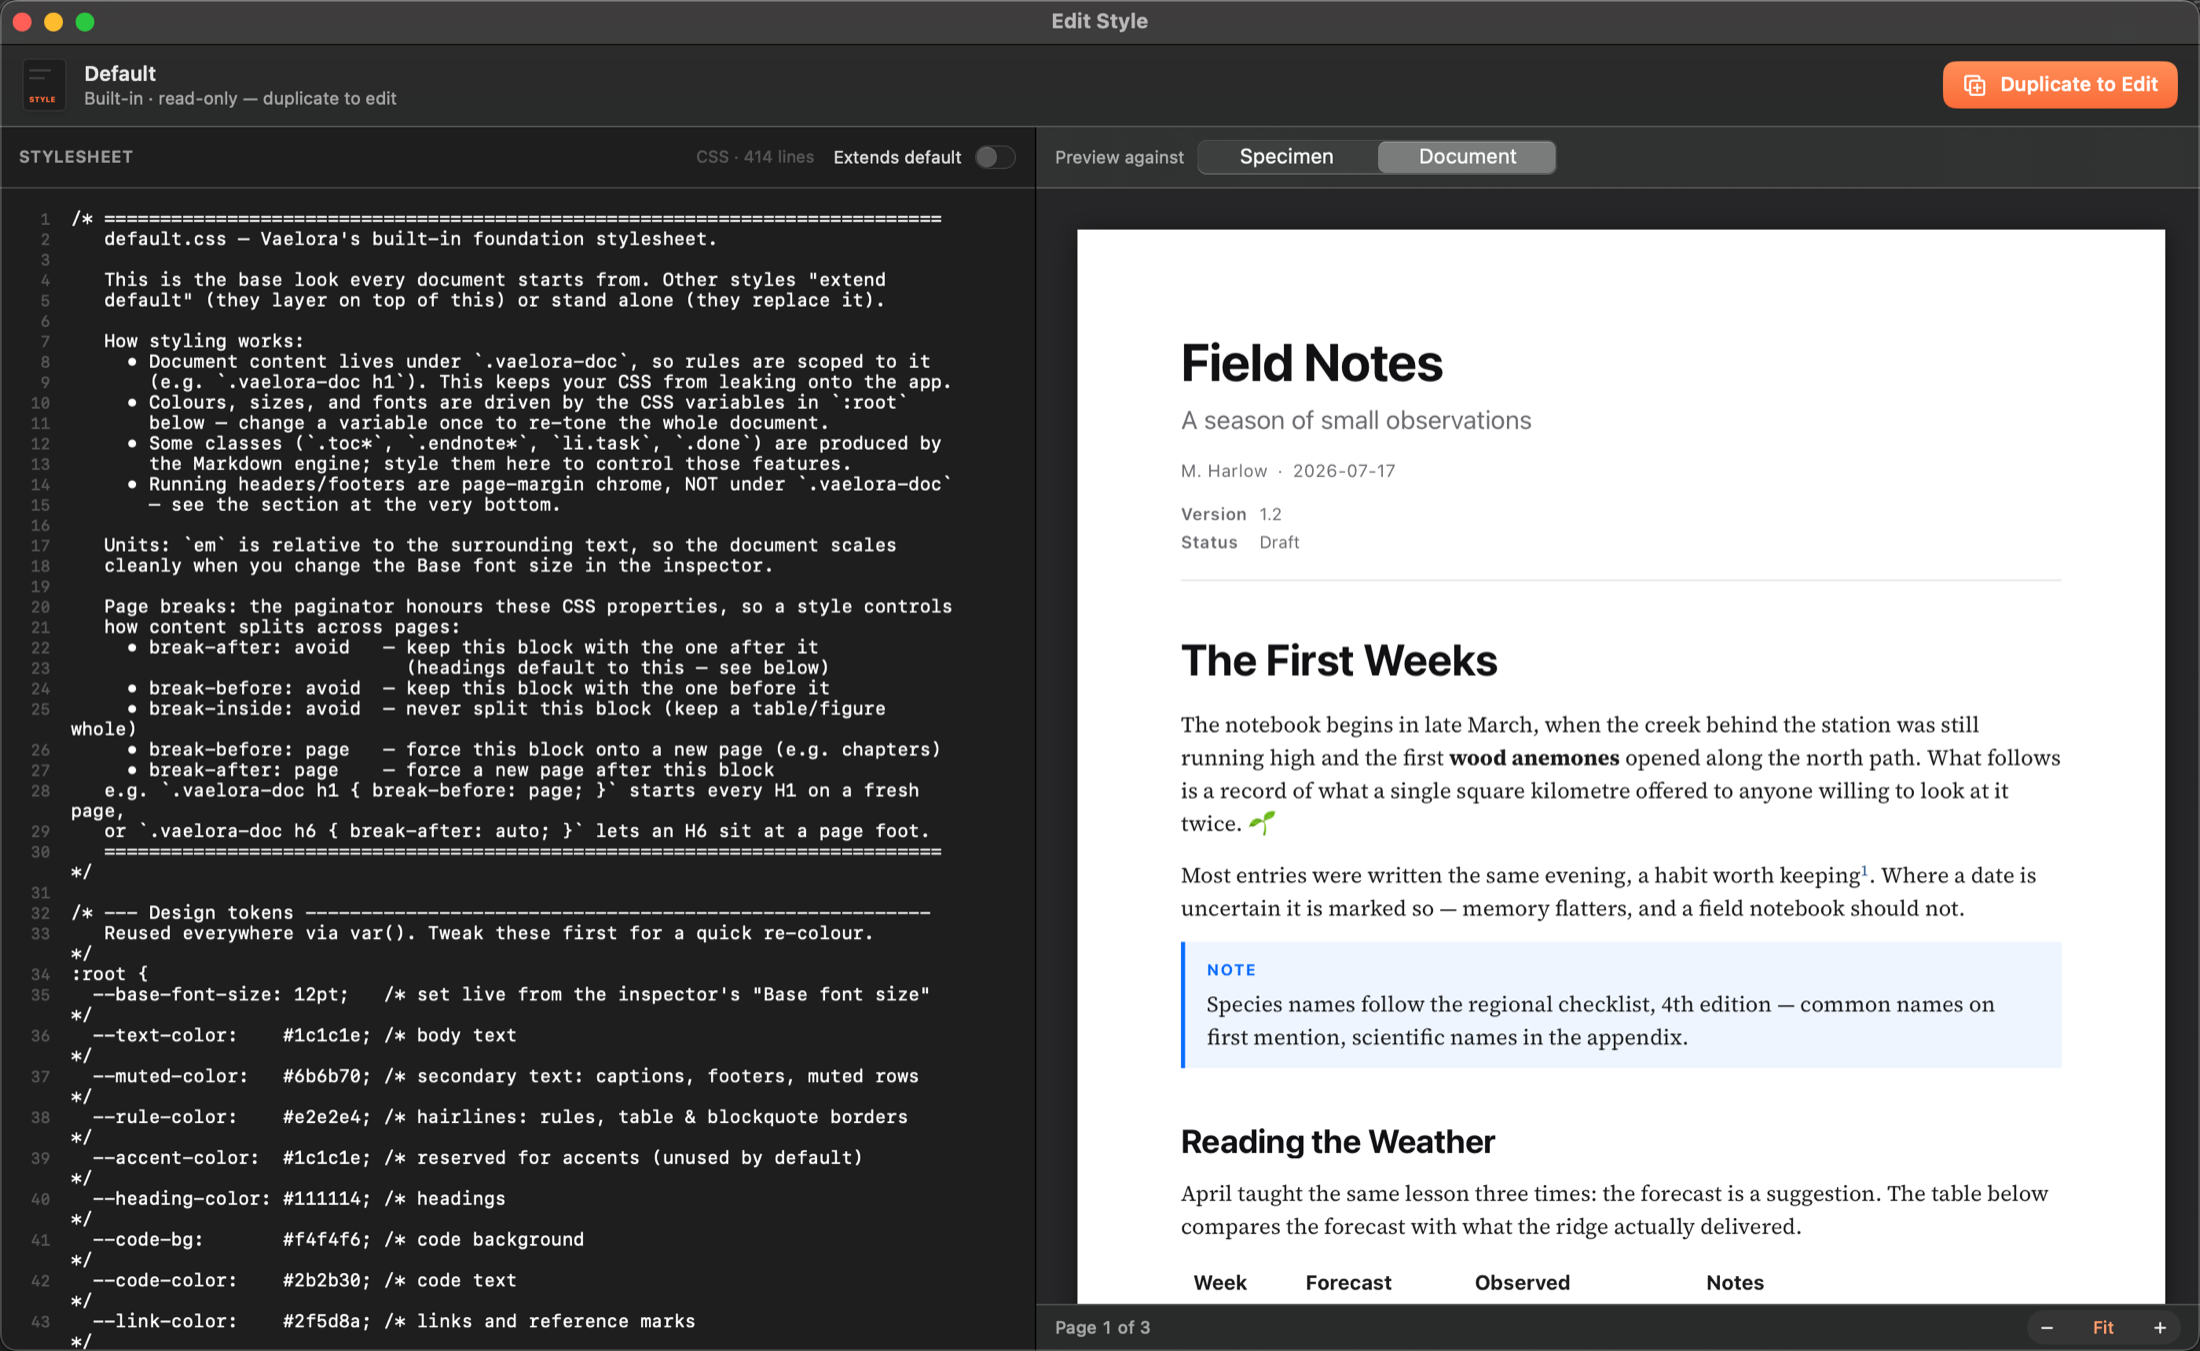Click the 'Preview against' label
Image resolution: width=2200 pixels, height=1351 pixels.
(1119, 157)
